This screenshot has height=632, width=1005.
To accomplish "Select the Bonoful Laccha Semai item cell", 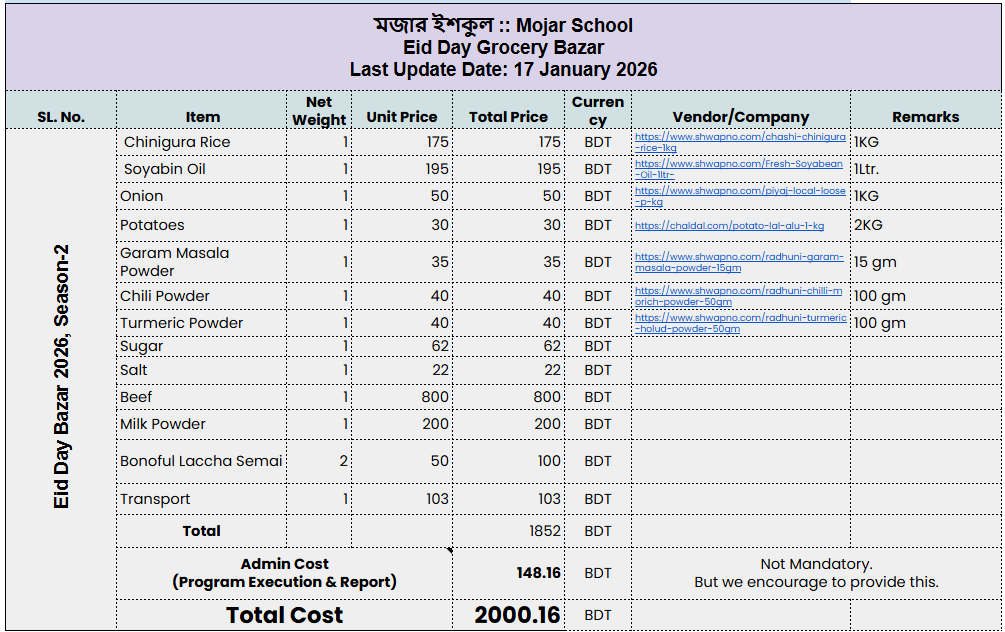I will (201, 461).
